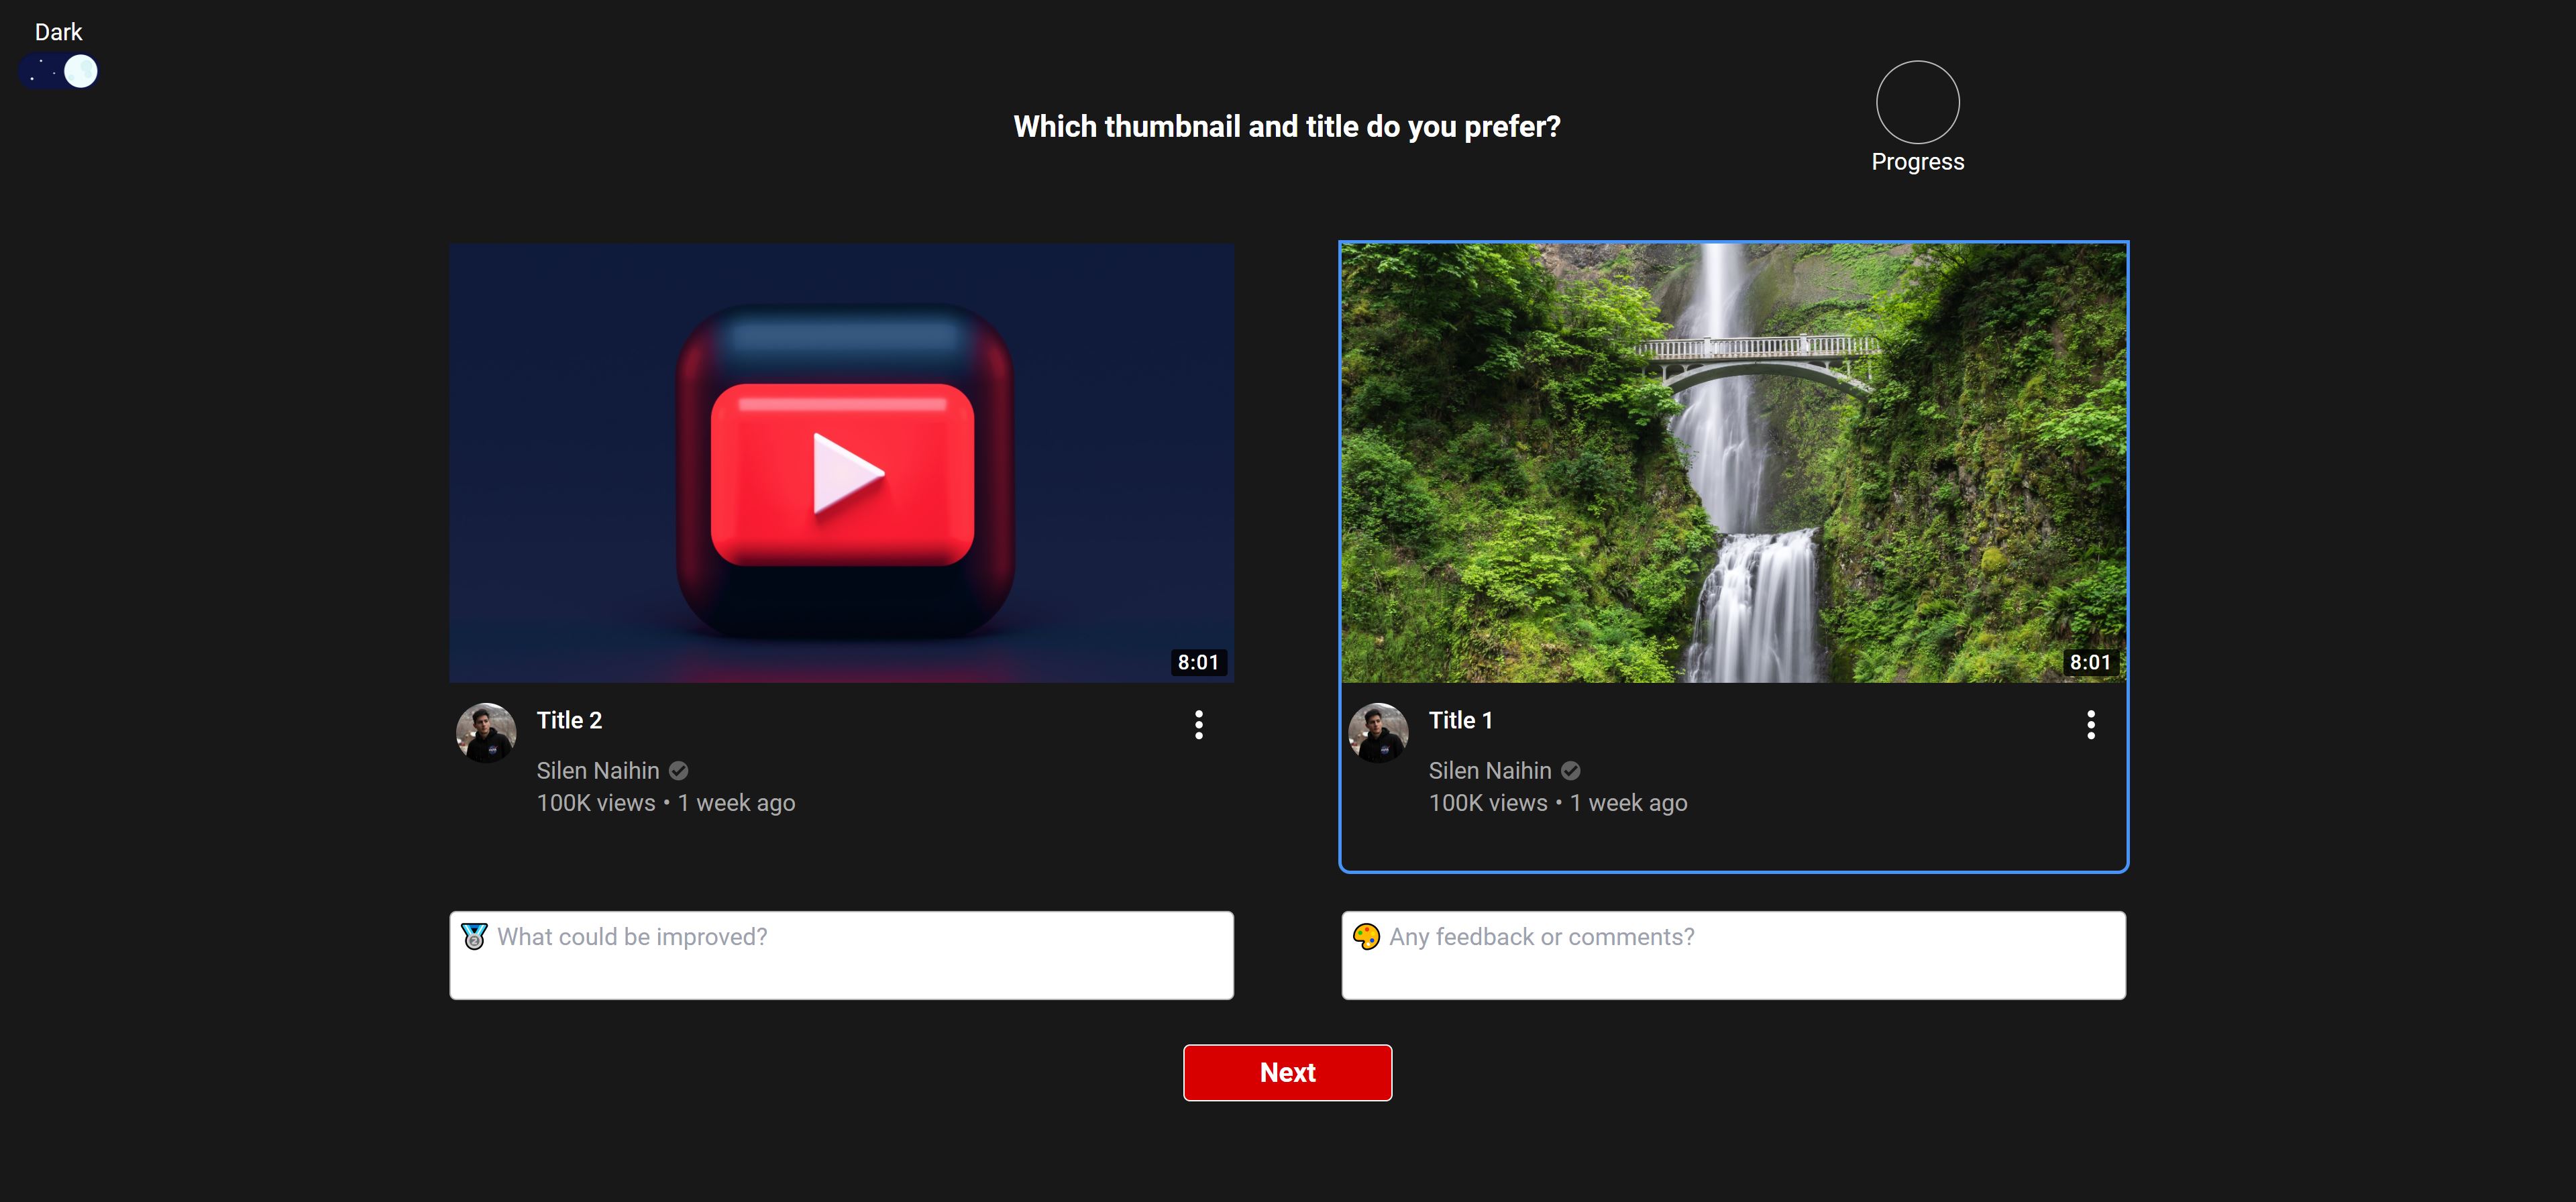Click the verified badge in Title 1 card
2576x1202 pixels.
pos(1570,771)
